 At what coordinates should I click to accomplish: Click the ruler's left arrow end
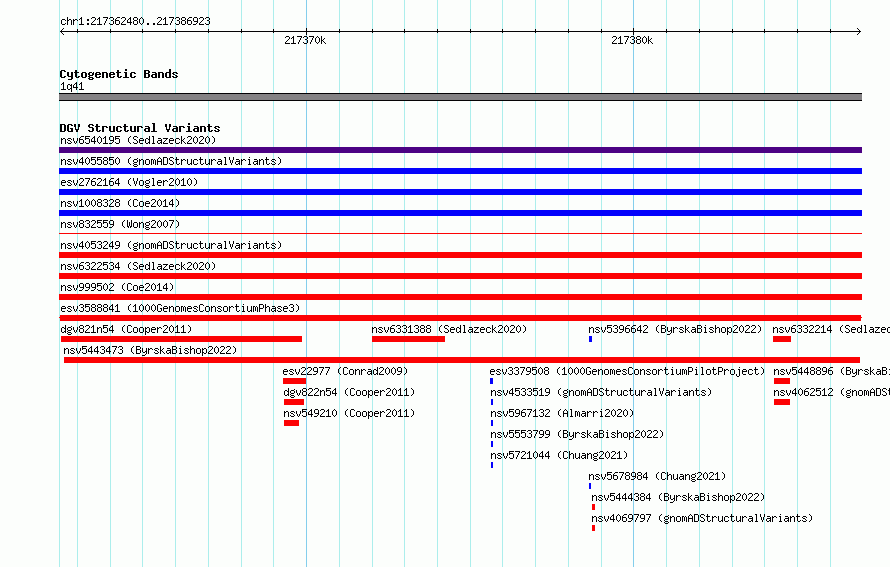click(62, 31)
